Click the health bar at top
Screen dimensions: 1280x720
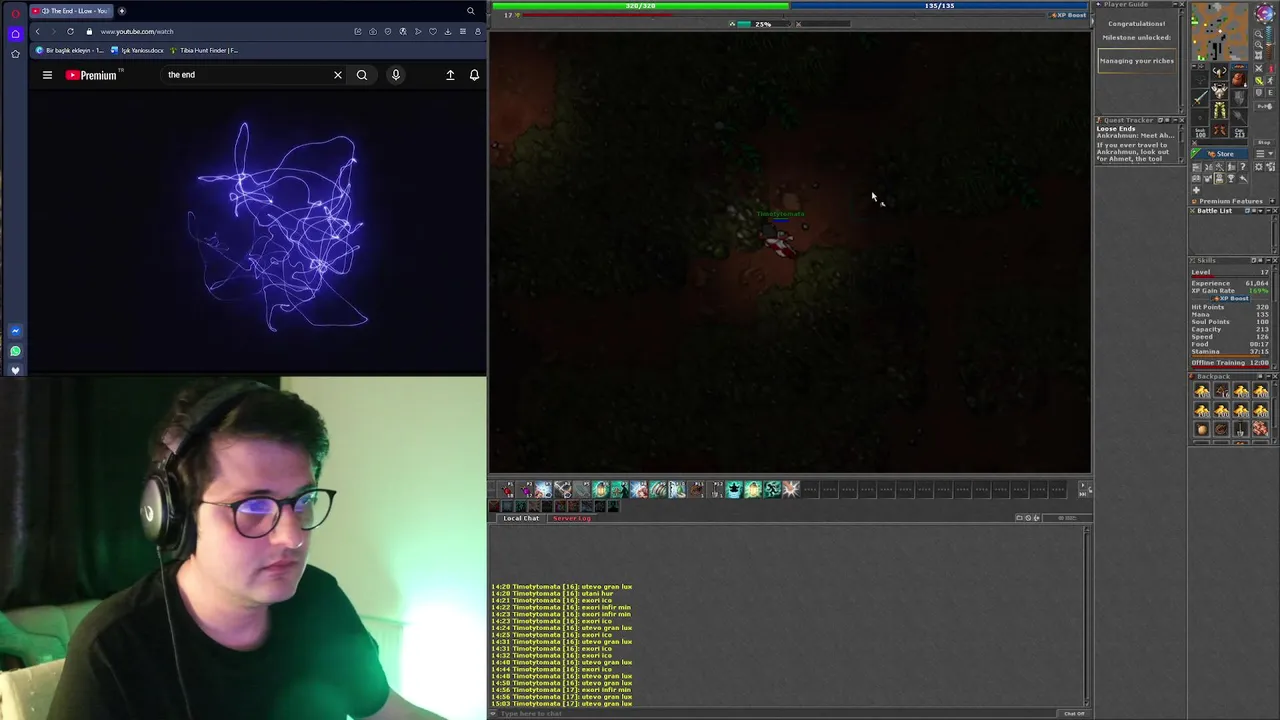(640, 6)
